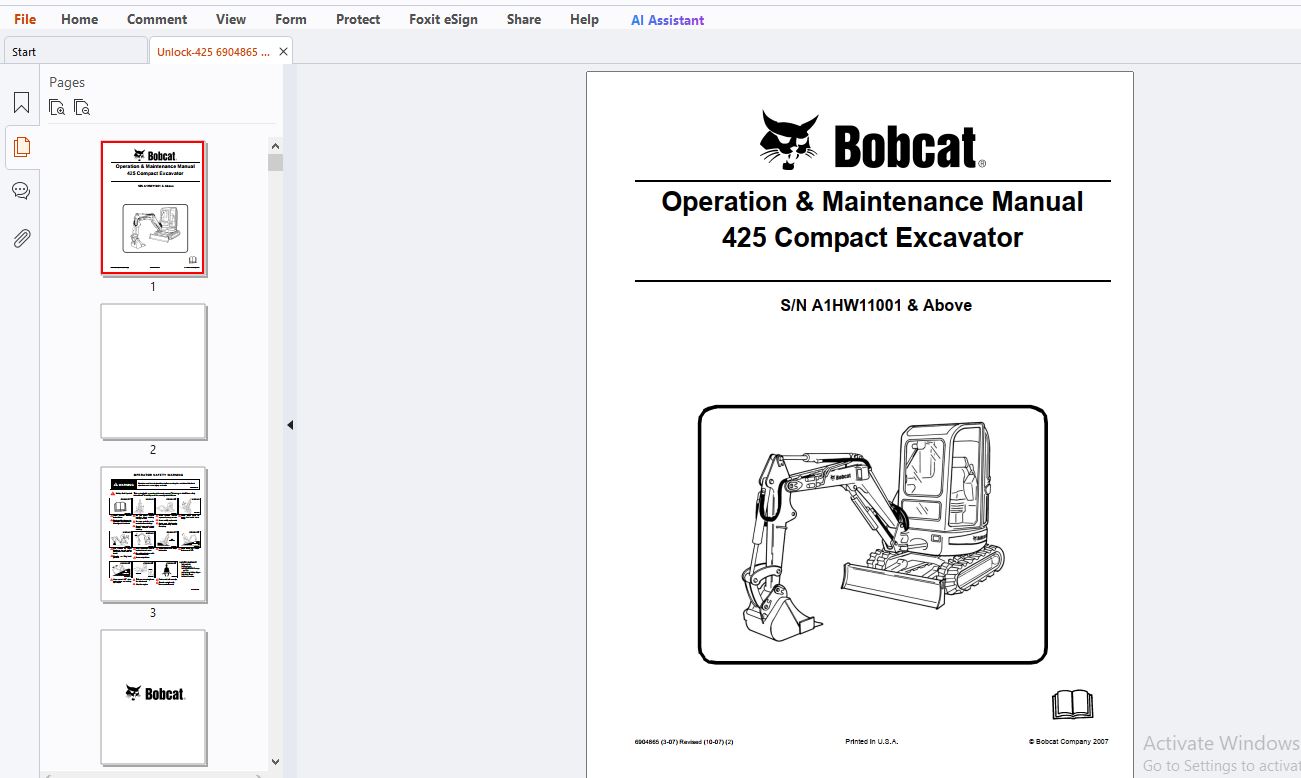Screen dimensions: 1301x778
Task: Open the Protect tab
Action: [x=358, y=19]
